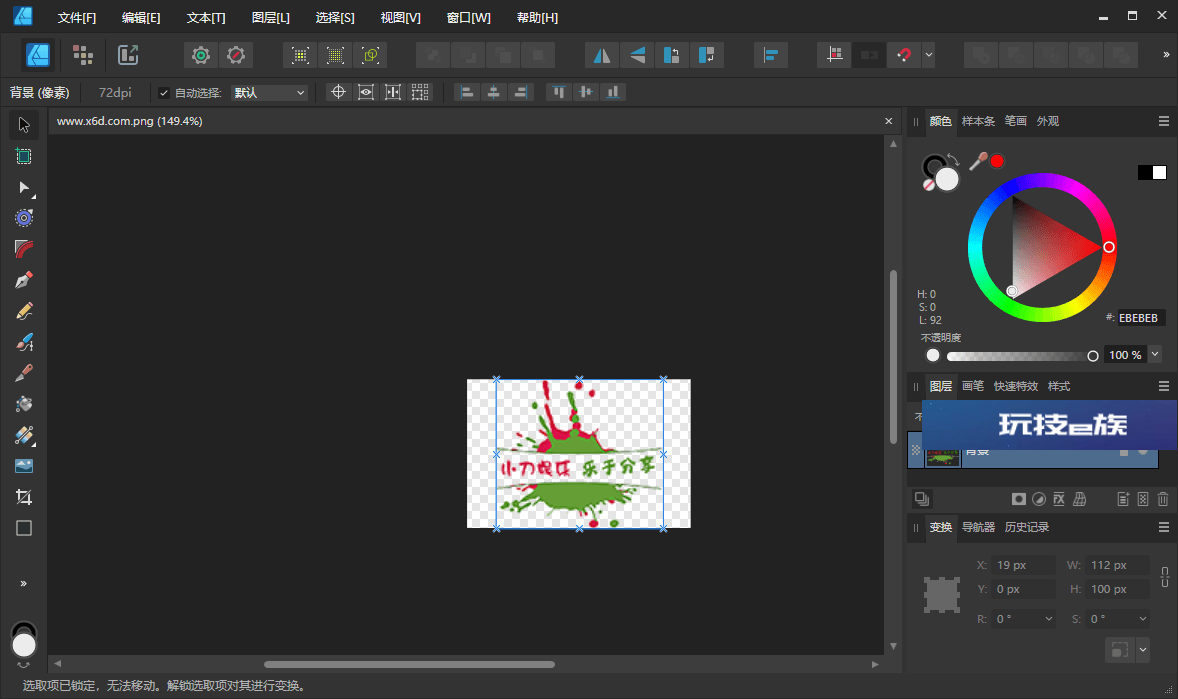
Task: Click Add Layer icon in layers panel
Action: (x=1123, y=499)
